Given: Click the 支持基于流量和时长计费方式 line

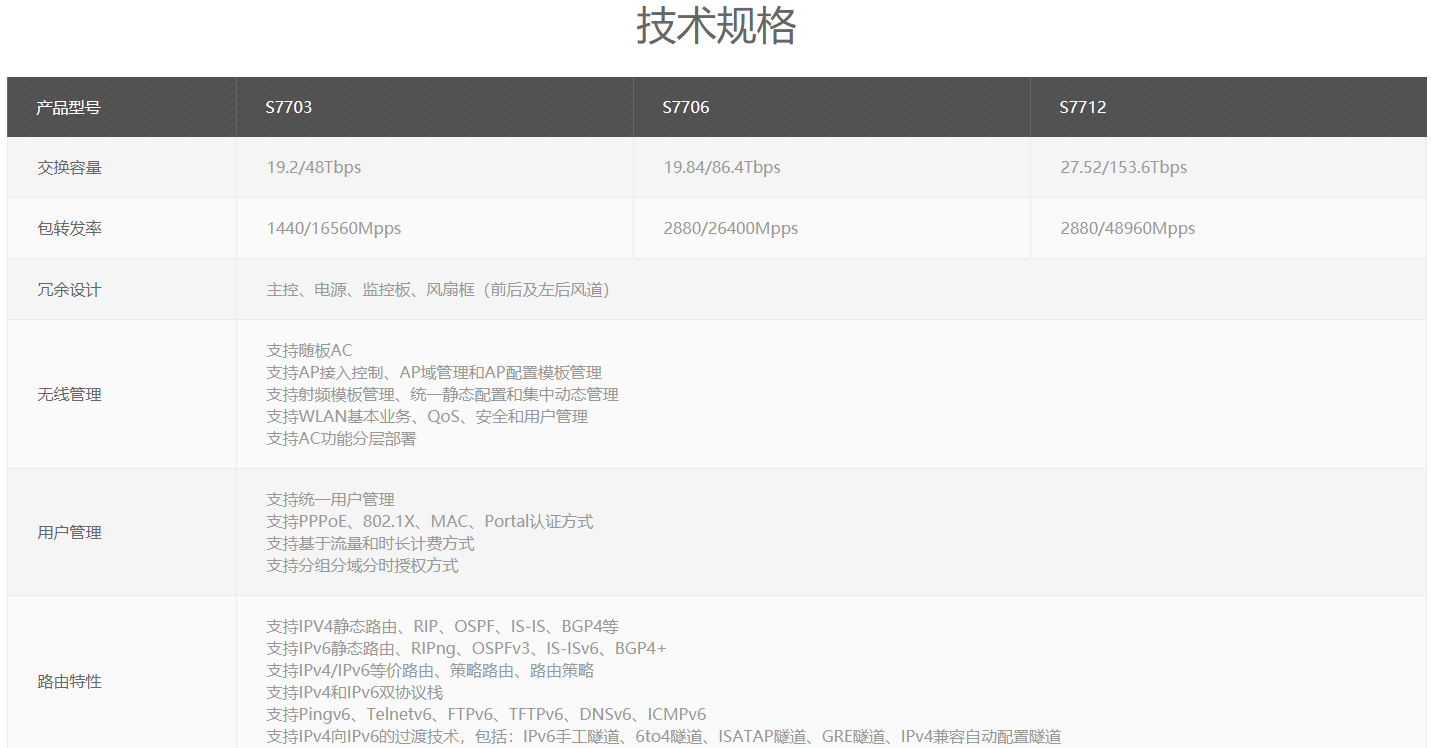Looking at the screenshot, I should [x=370, y=544].
